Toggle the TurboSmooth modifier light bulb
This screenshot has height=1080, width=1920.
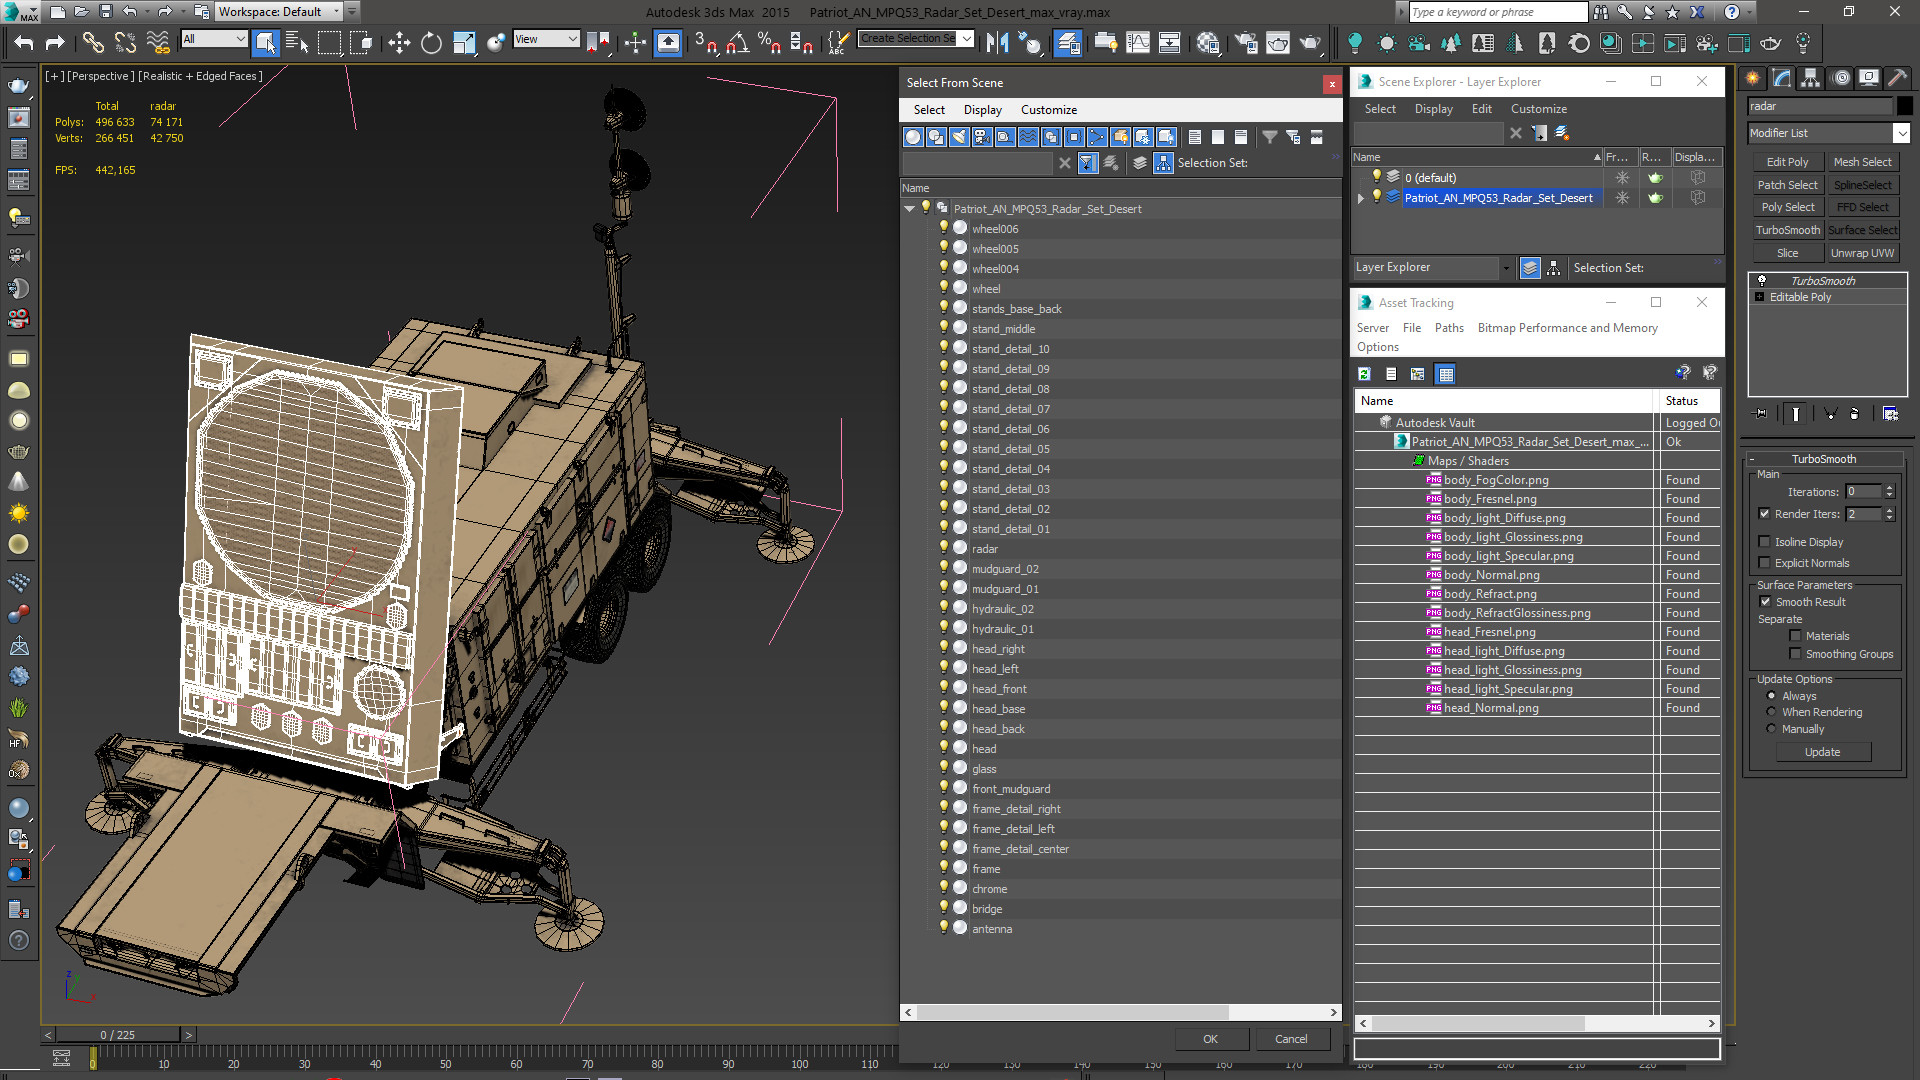(x=1762, y=281)
